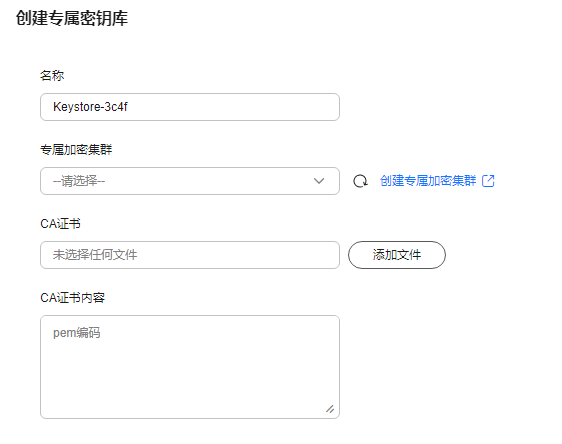Viewport: 562px width, 444px height.
Task: Click into the pem编码 certificate textarea
Action: pyautogui.click(x=190, y=367)
